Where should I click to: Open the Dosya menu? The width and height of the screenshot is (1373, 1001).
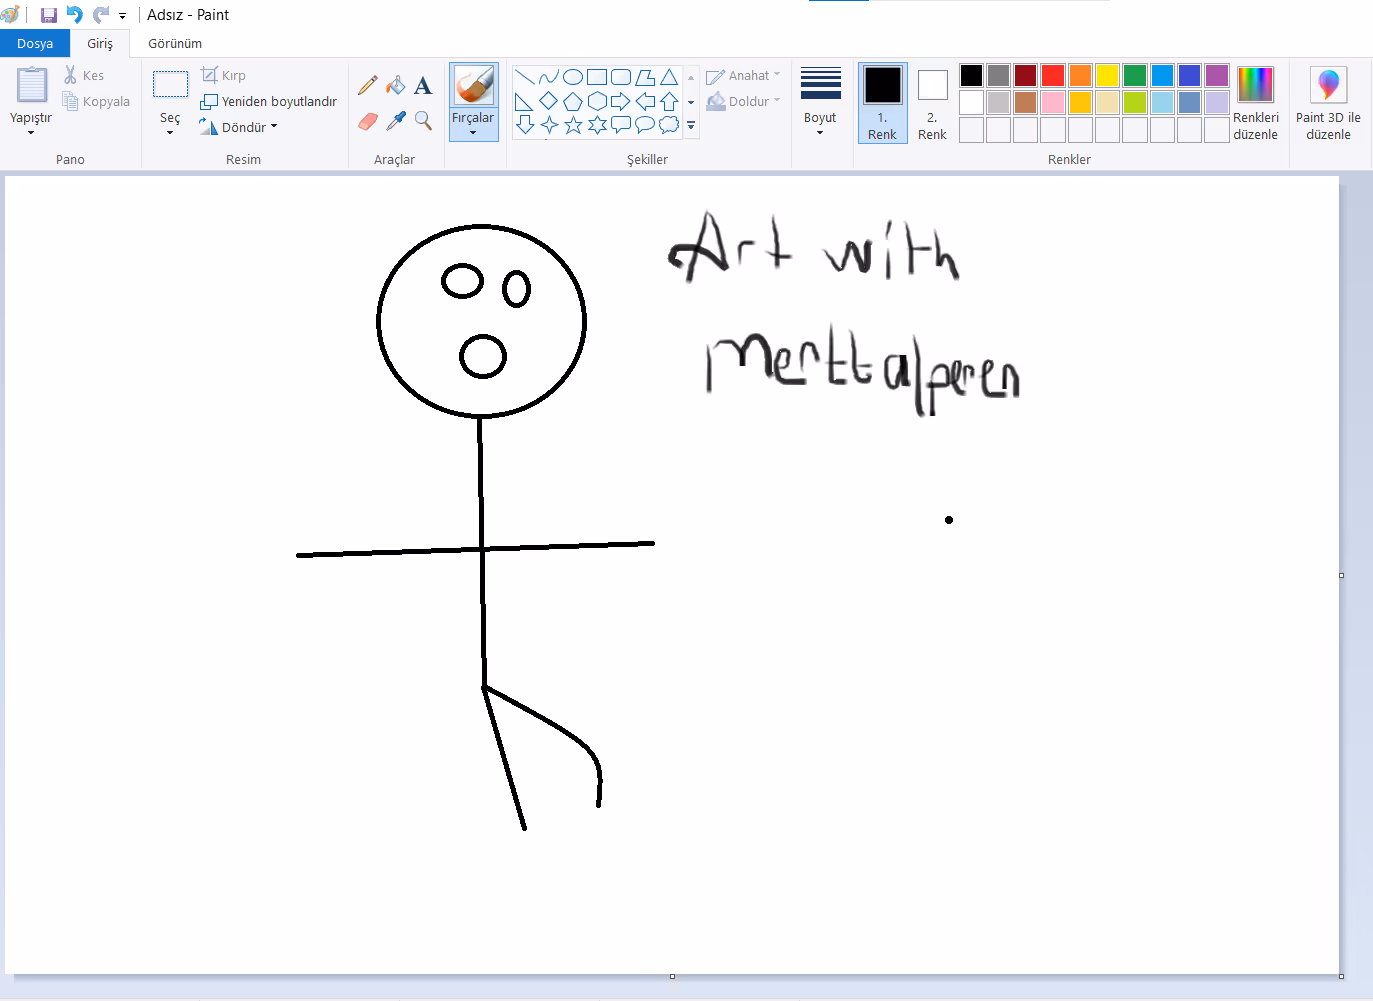35,43
